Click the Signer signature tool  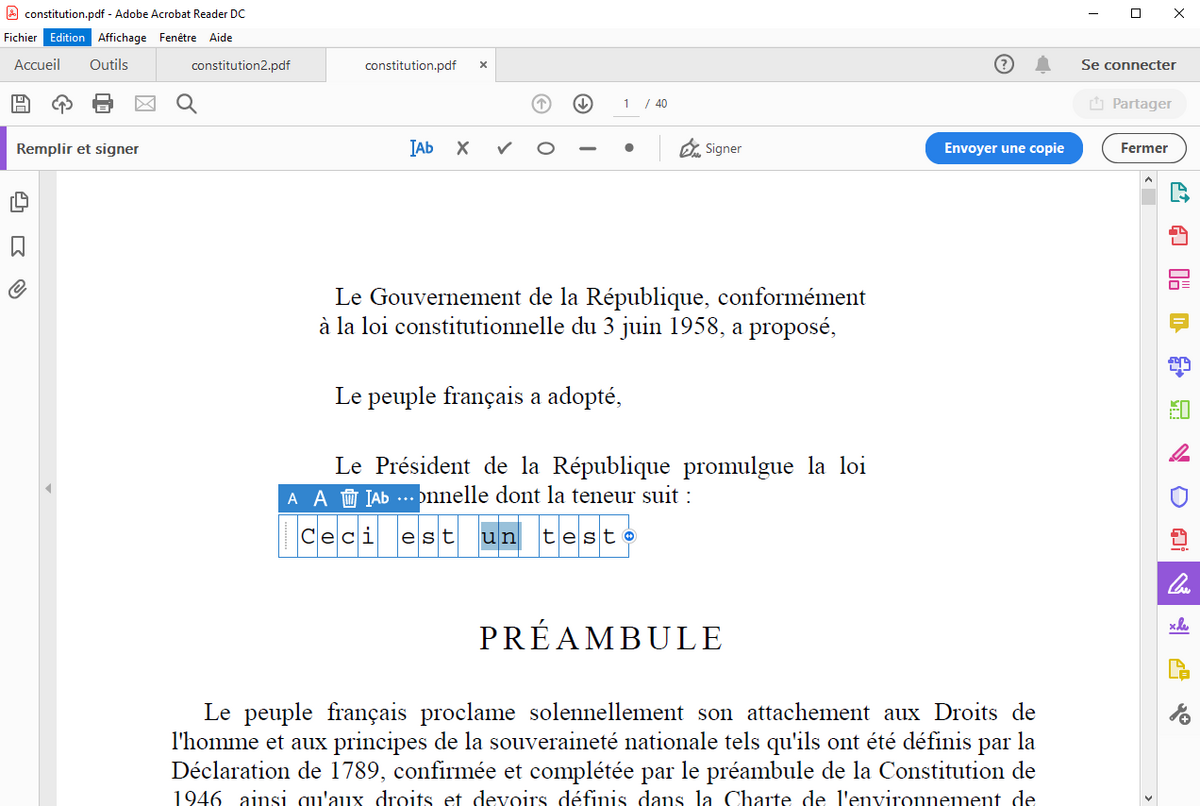coord(710,148)
